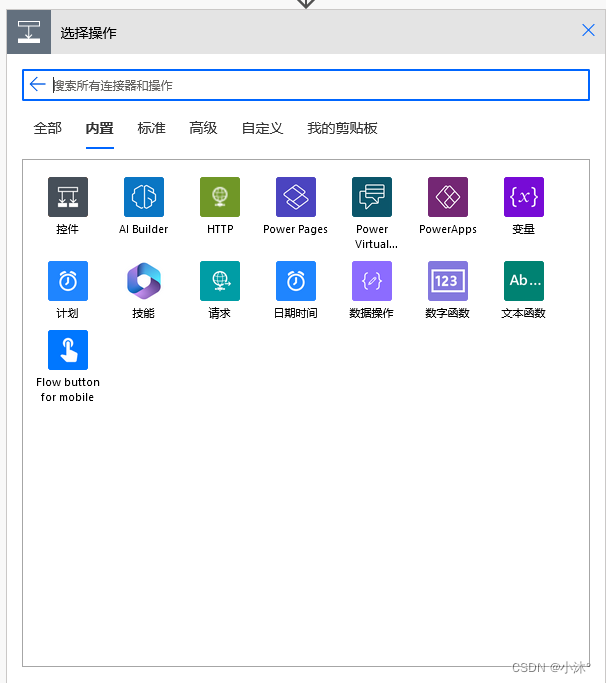Select the Power Virtual... connector

coord(372,197)
